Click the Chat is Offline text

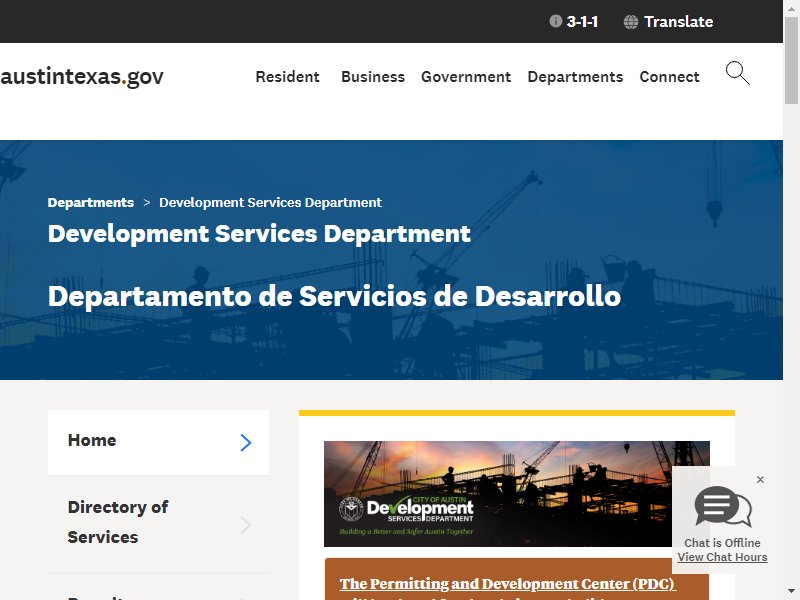722,543
